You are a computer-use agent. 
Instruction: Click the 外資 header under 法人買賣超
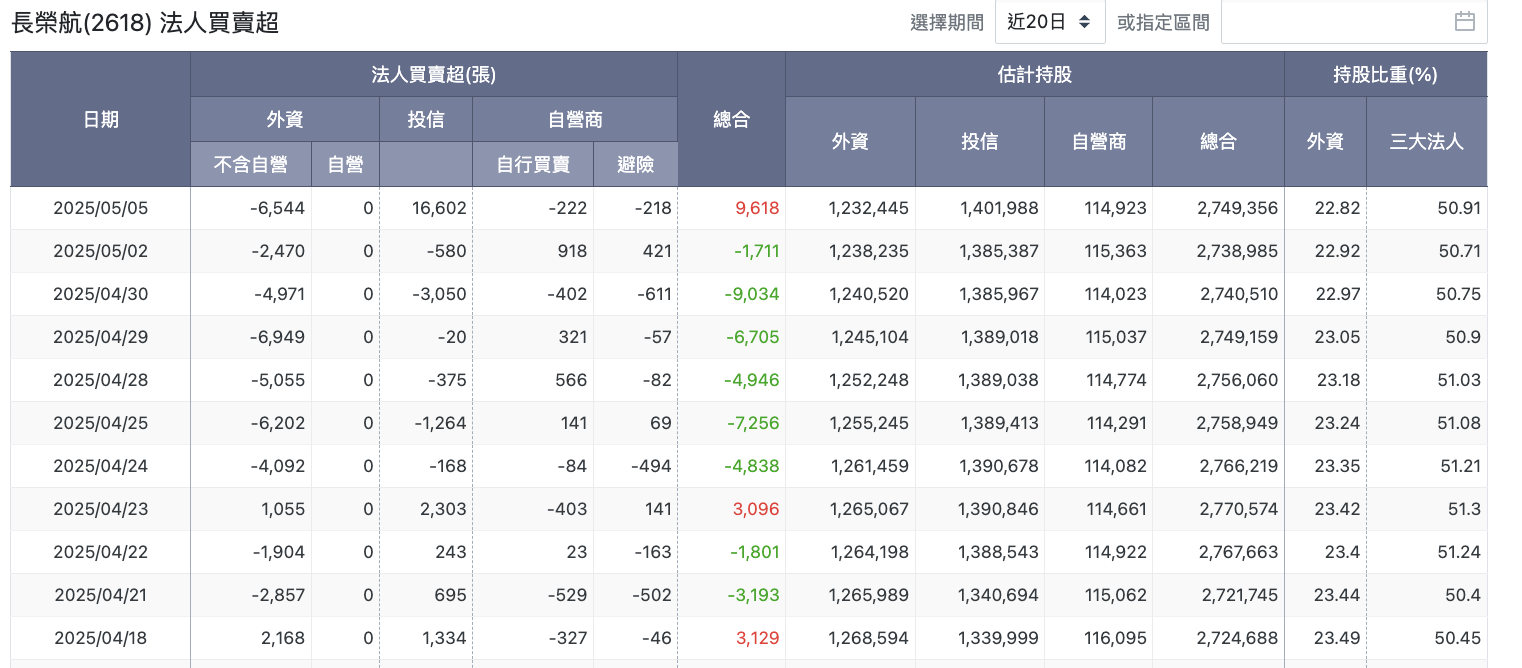pyautogui.click(x=285, y=119)
